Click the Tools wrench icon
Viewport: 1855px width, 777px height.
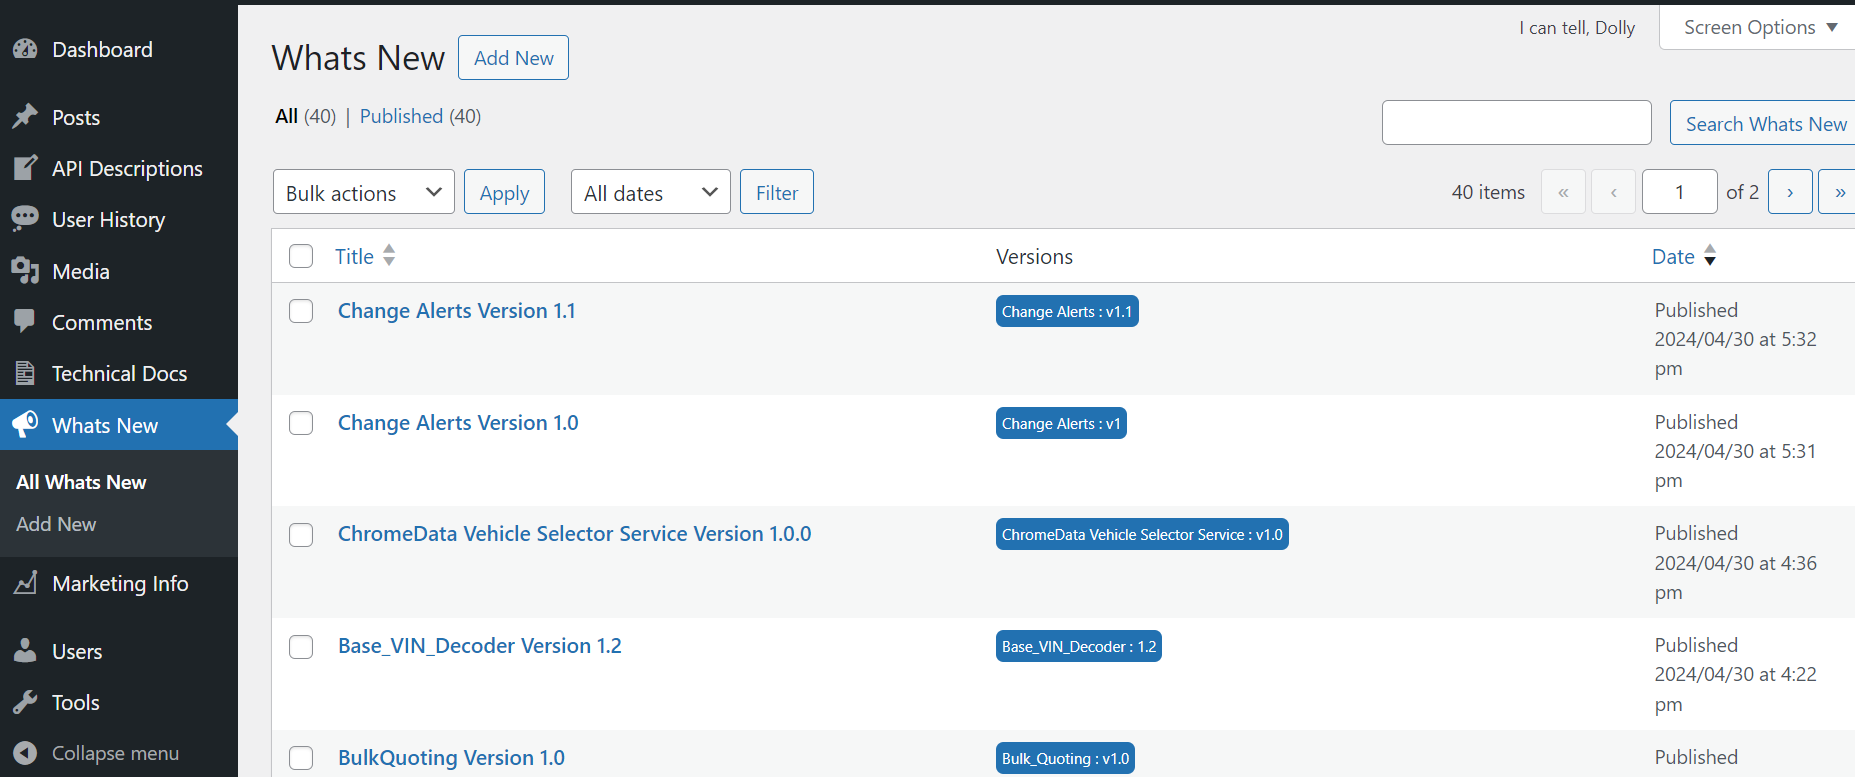tap(25, 702)
